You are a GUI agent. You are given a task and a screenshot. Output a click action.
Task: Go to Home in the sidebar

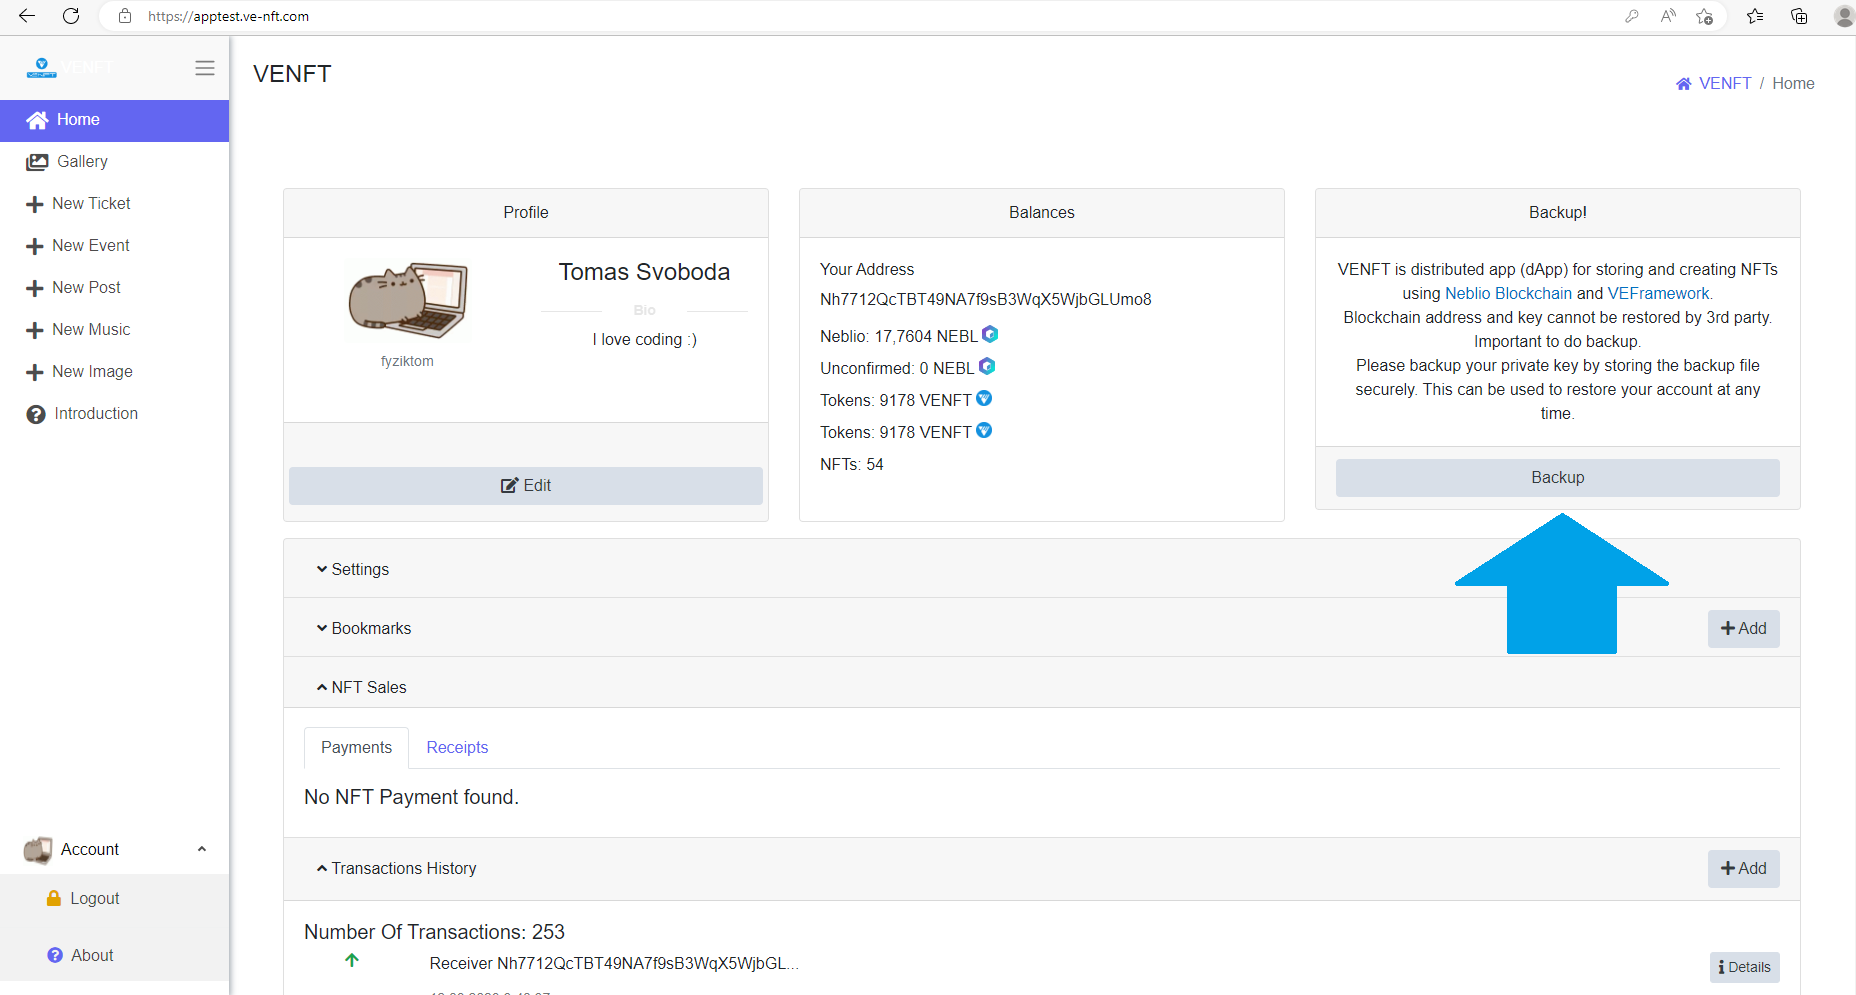[x=114, y=120]
